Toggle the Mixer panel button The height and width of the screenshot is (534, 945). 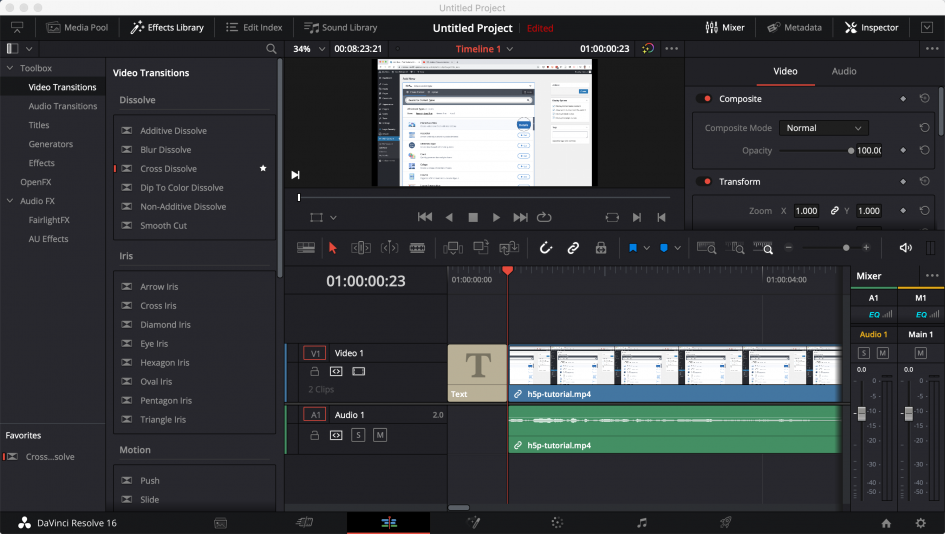pos(725,28)
